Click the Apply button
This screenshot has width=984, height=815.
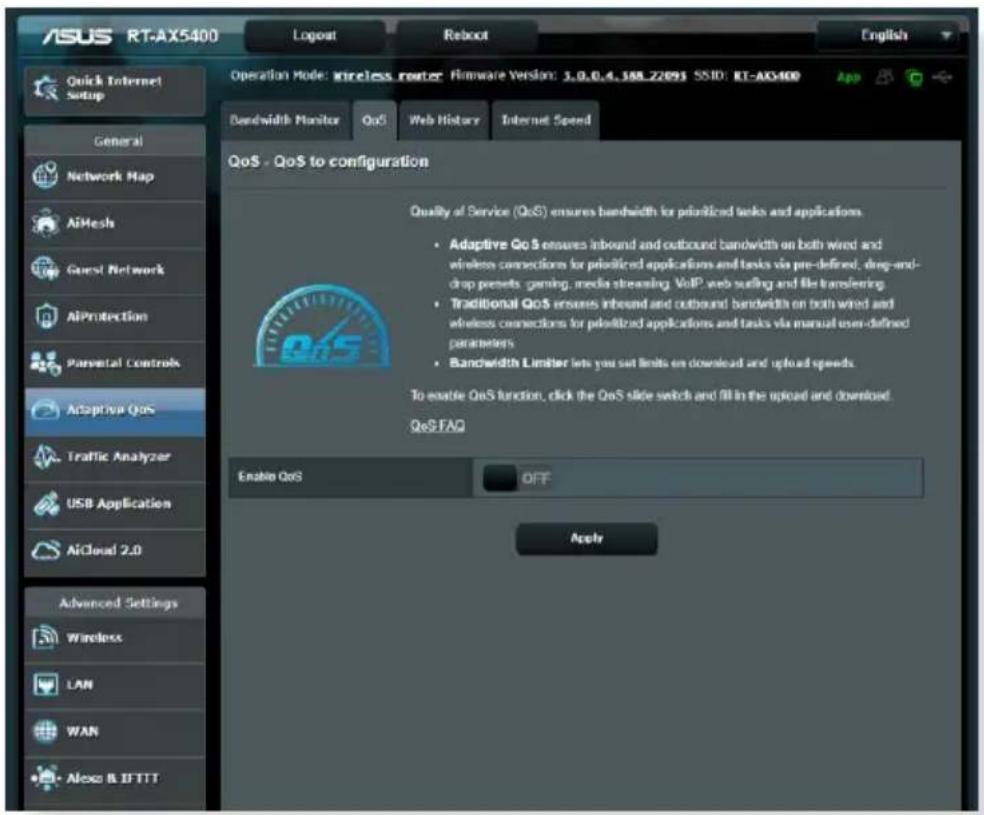pyautogui.click(x=587, y=538)
